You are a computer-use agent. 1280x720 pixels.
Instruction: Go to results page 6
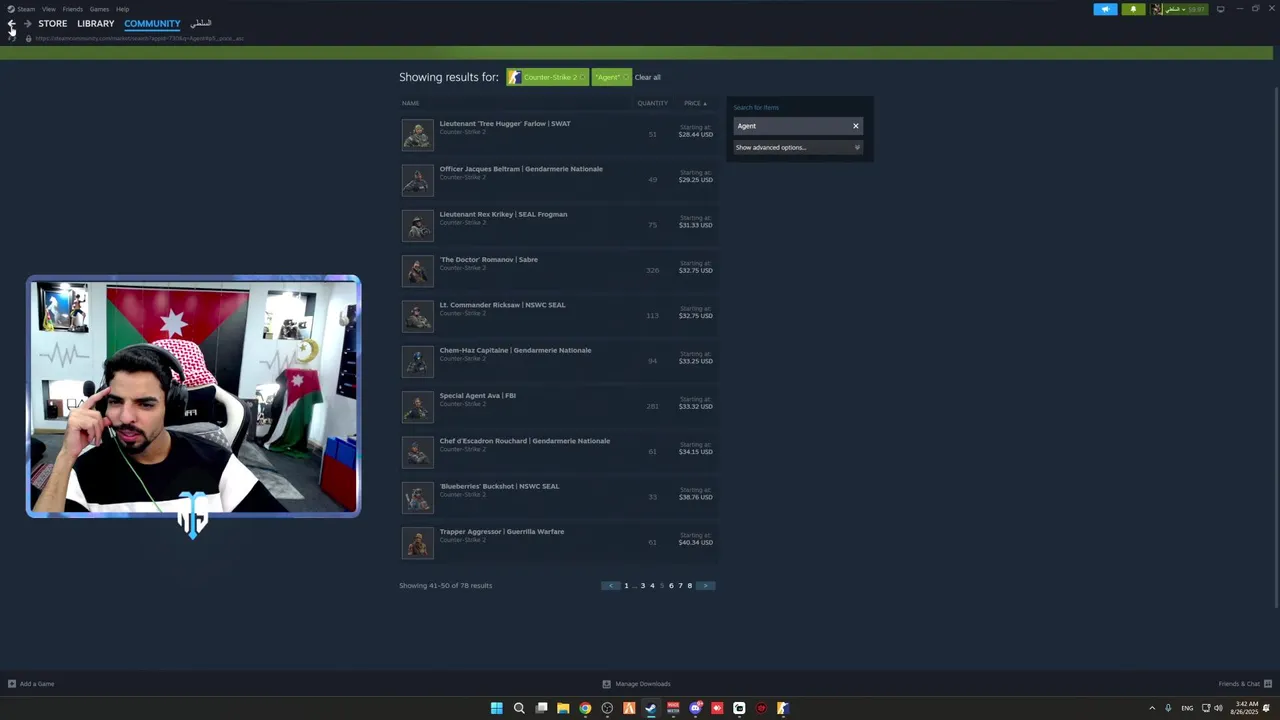coord(671,586)
